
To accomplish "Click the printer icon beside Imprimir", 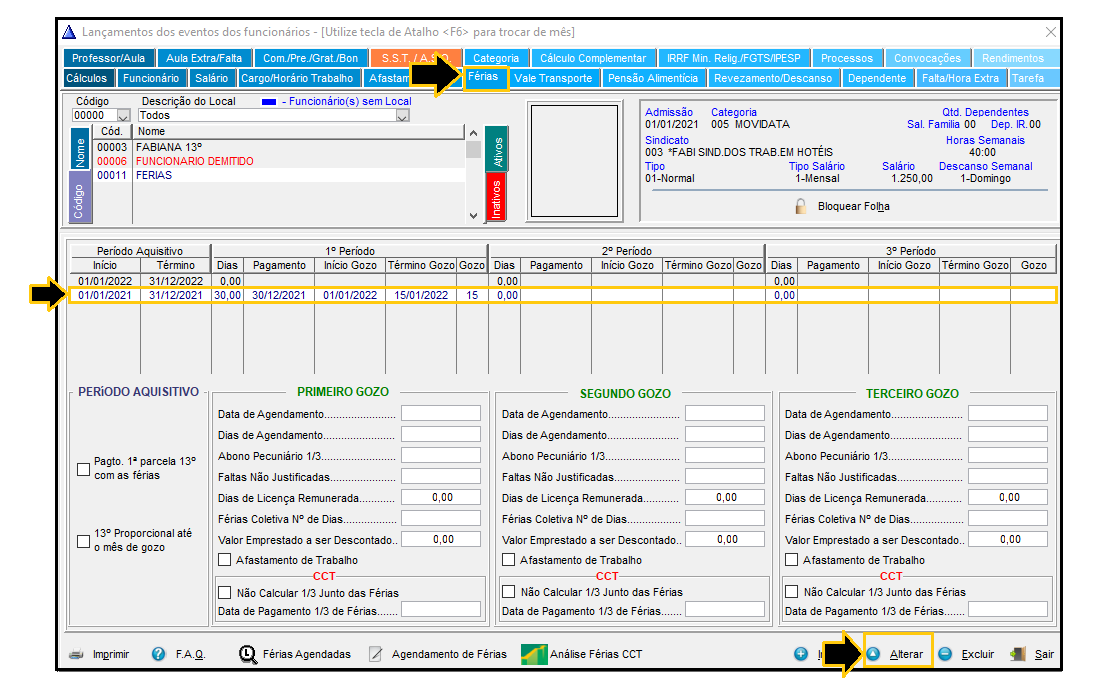I will (77, 654).
